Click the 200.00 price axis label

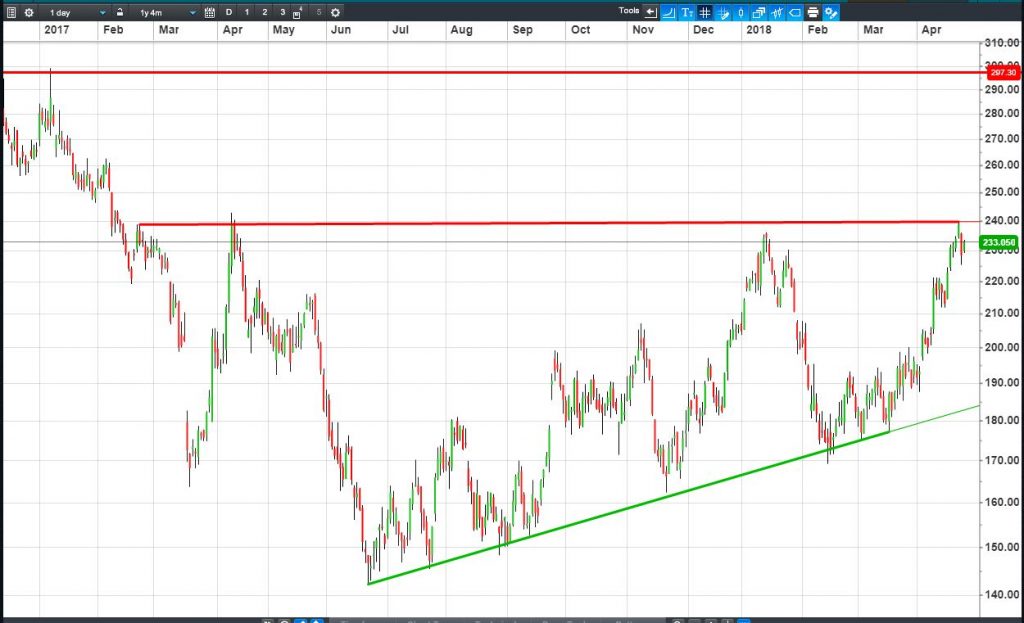tap(1002, 347)
